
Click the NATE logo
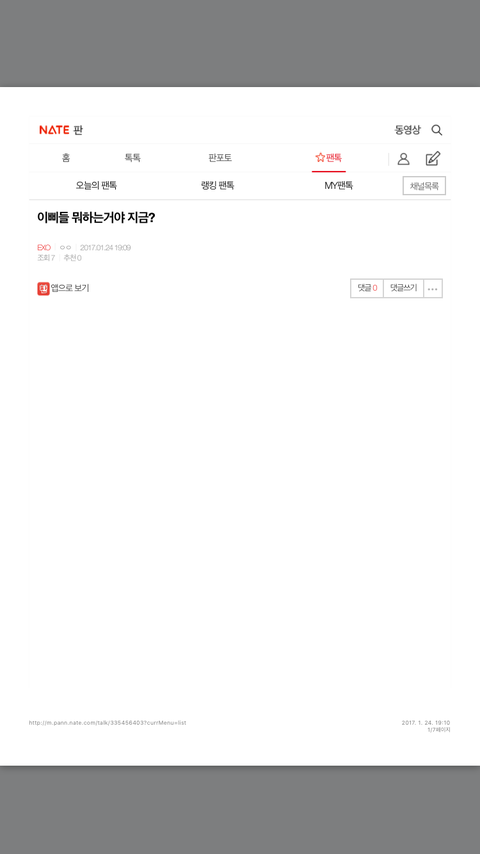[x=54, y=130]
